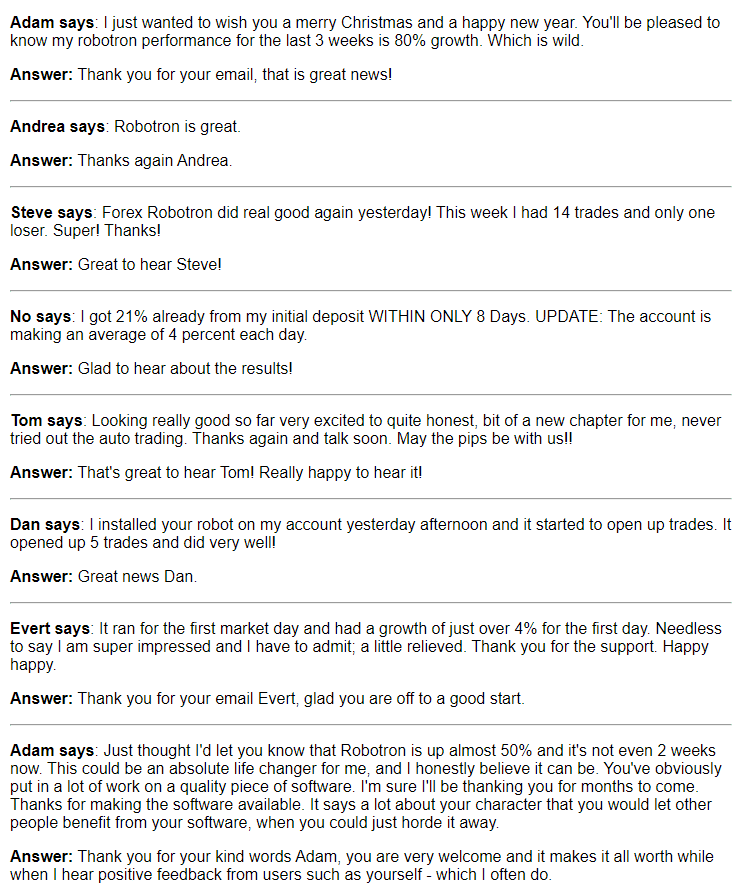Viewport: 740px width, 894px height.
Task: Click the reply 'Great news Dan.'
Action: tap(137, 576)
